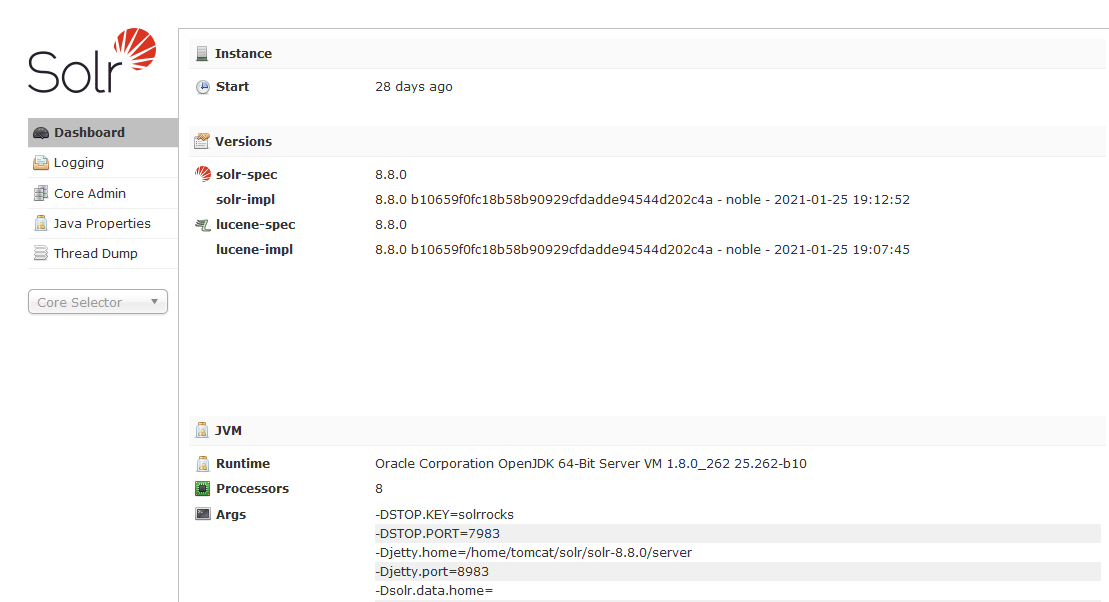Open the Dashboard page
Screen dimensions: 1109x602
click(x=103, y=133)
